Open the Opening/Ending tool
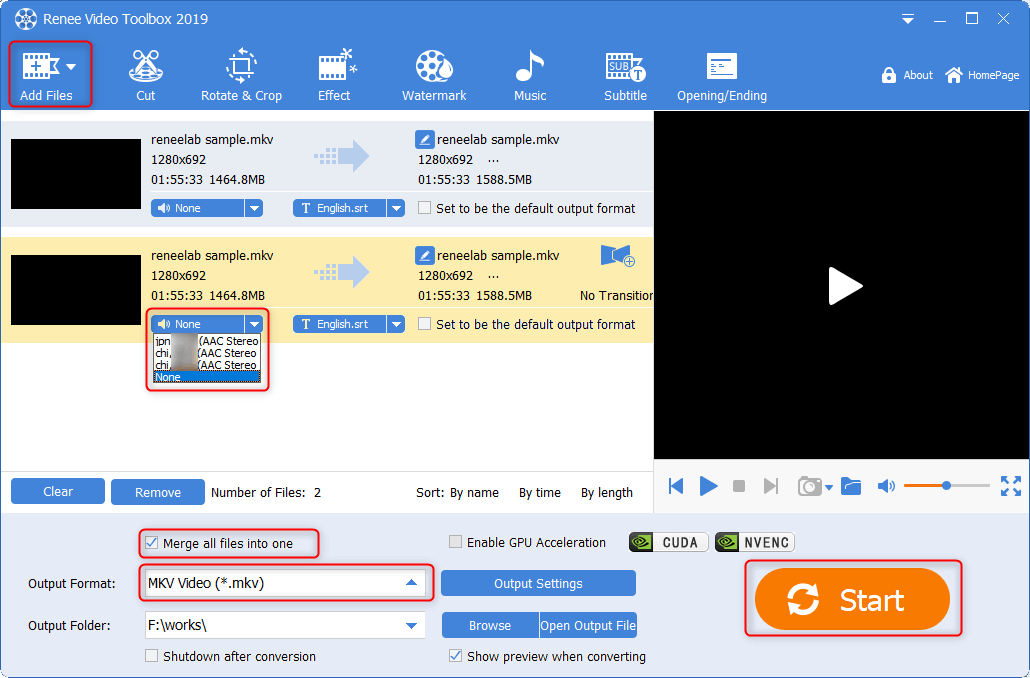 (721, 76)
